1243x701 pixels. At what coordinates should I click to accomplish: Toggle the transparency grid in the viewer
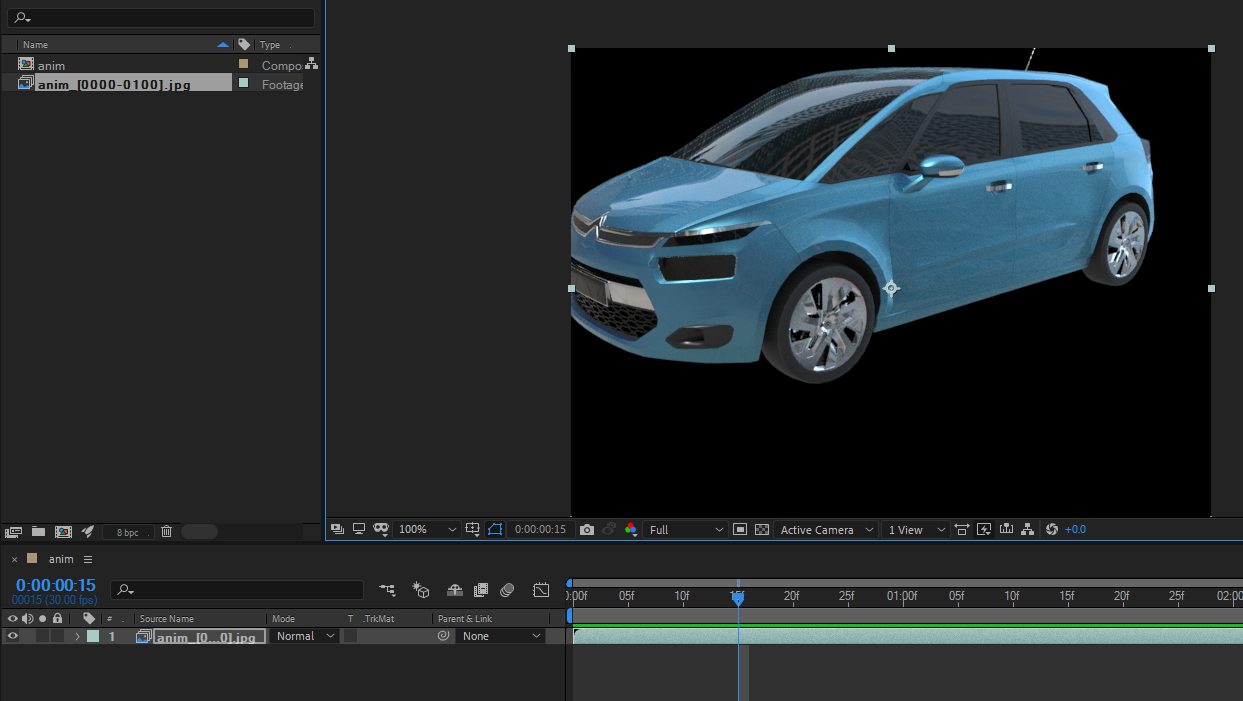pyautogui.click(x=762, y=530)
